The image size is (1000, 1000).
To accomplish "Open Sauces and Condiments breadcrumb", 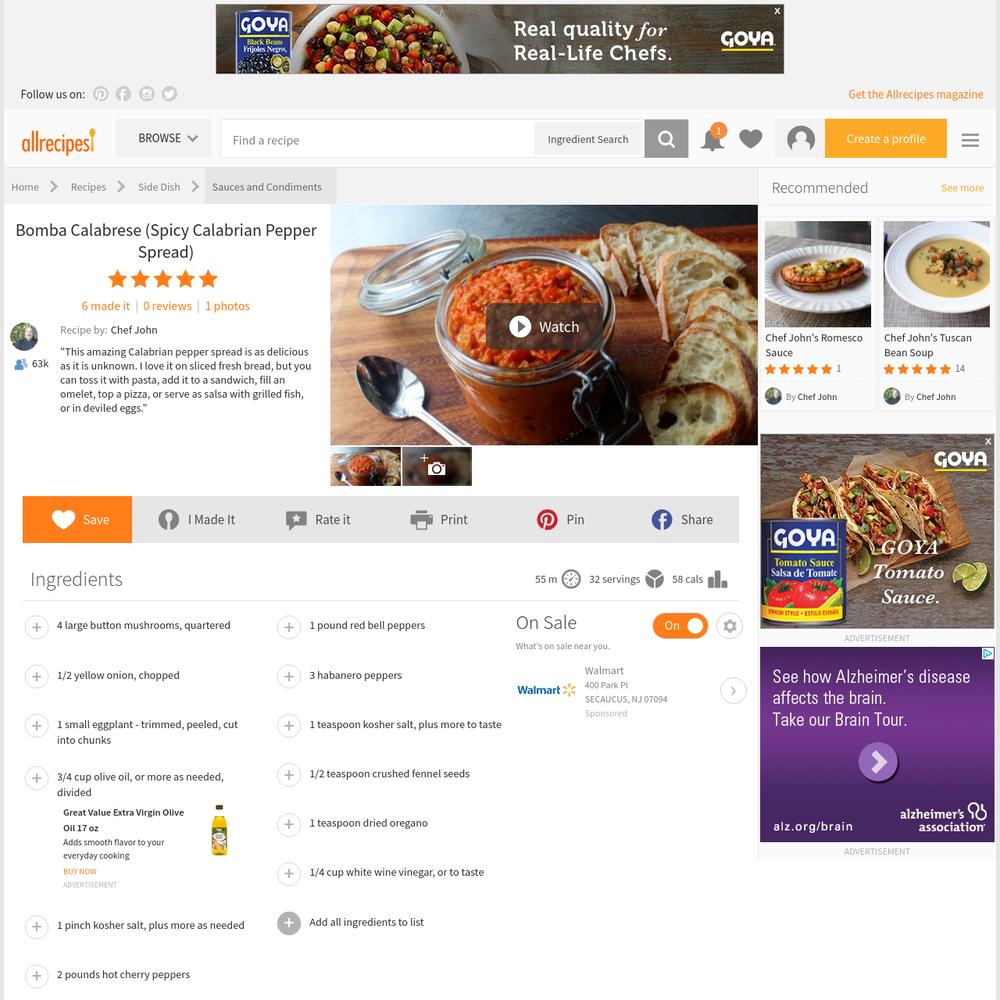I will (x=267, y=187).
